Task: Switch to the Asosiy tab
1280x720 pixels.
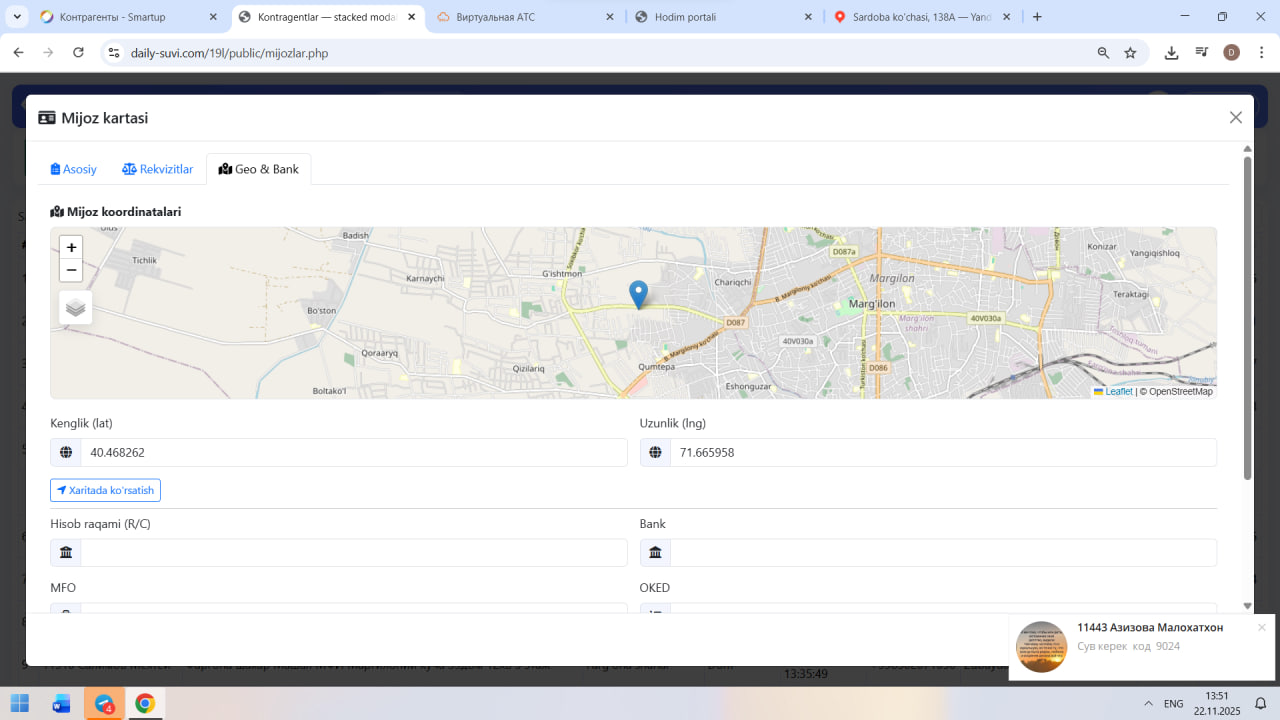Action: coord(74,169)
